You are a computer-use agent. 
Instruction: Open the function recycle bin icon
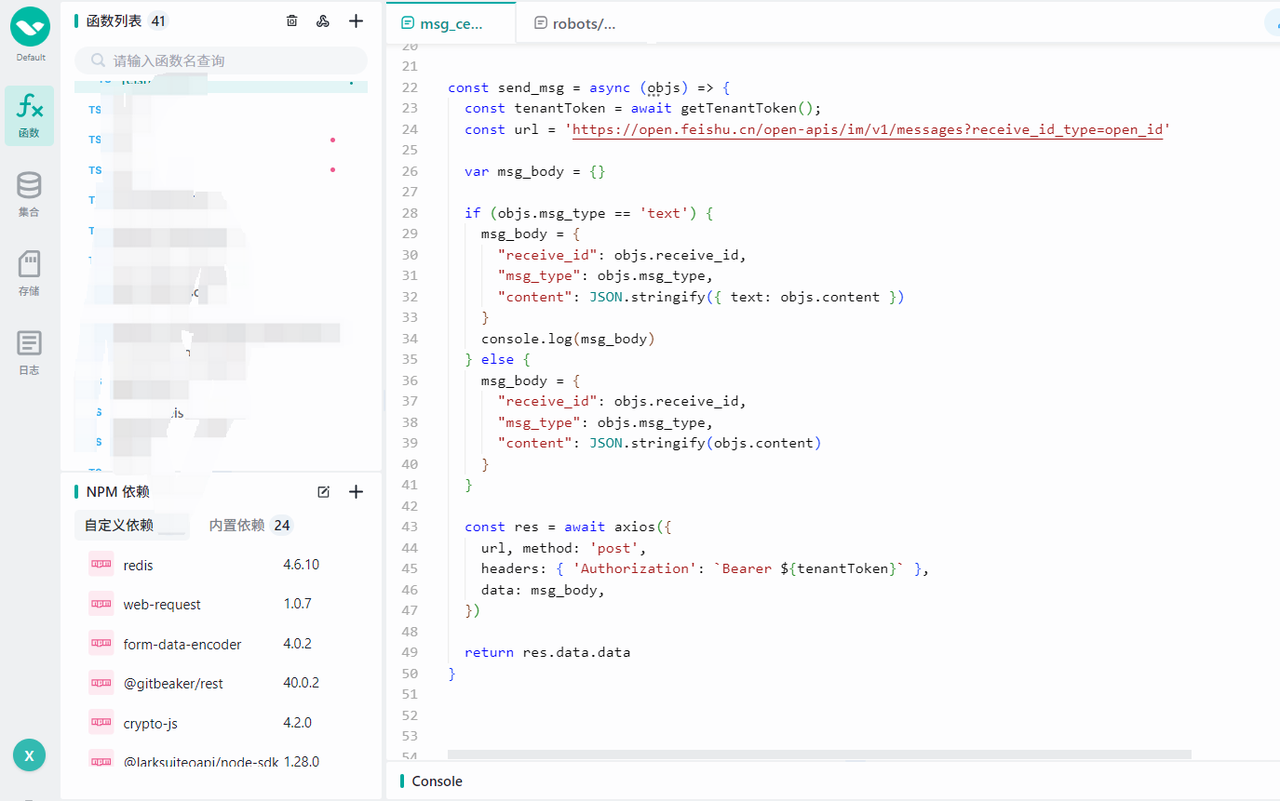[292, 21]
